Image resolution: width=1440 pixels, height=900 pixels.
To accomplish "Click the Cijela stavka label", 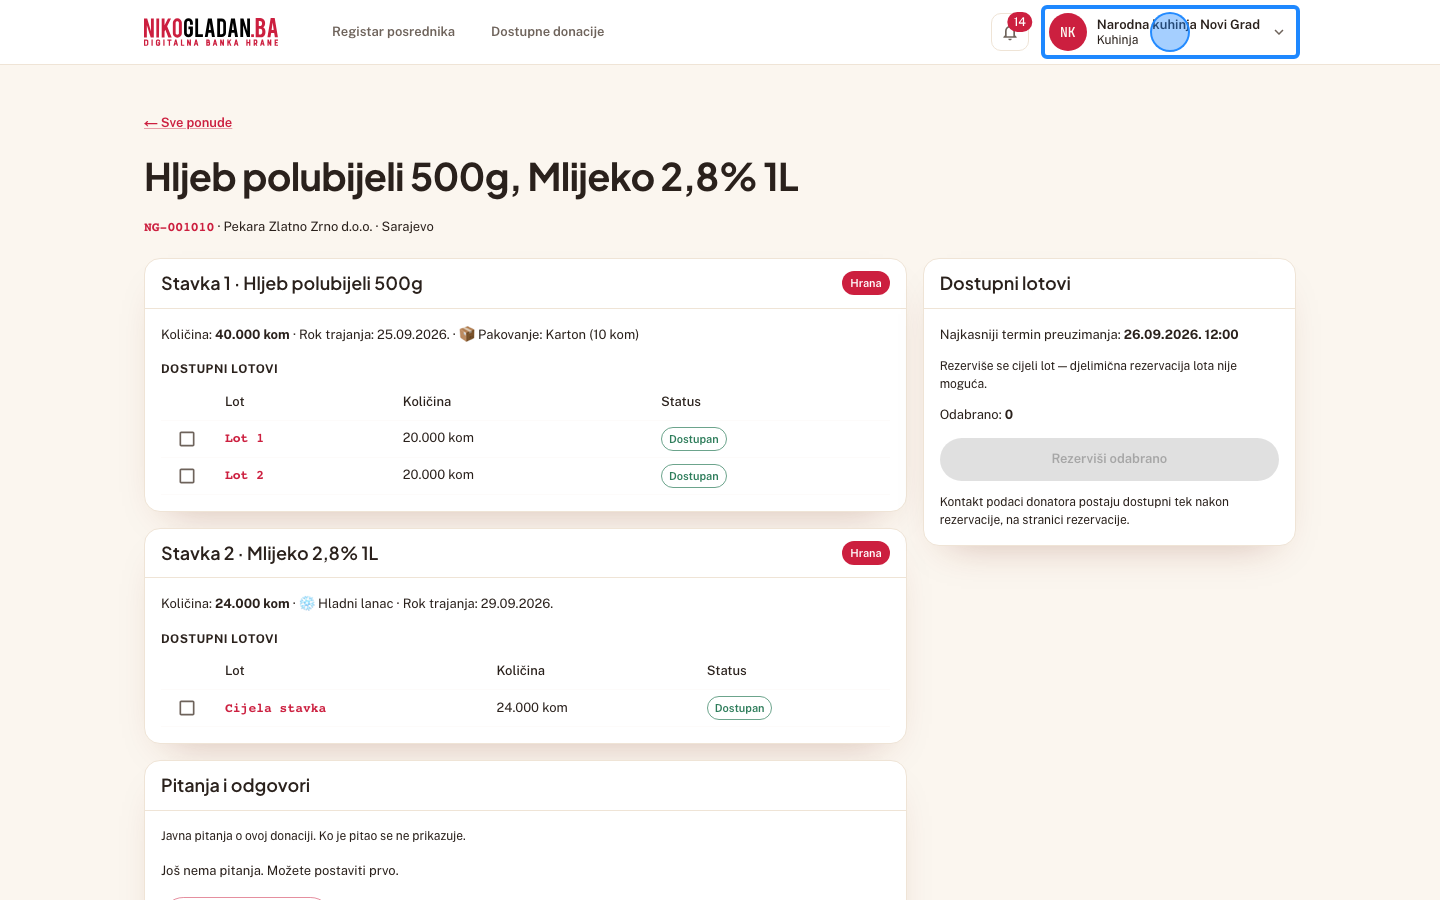I will tap(275, 708).
